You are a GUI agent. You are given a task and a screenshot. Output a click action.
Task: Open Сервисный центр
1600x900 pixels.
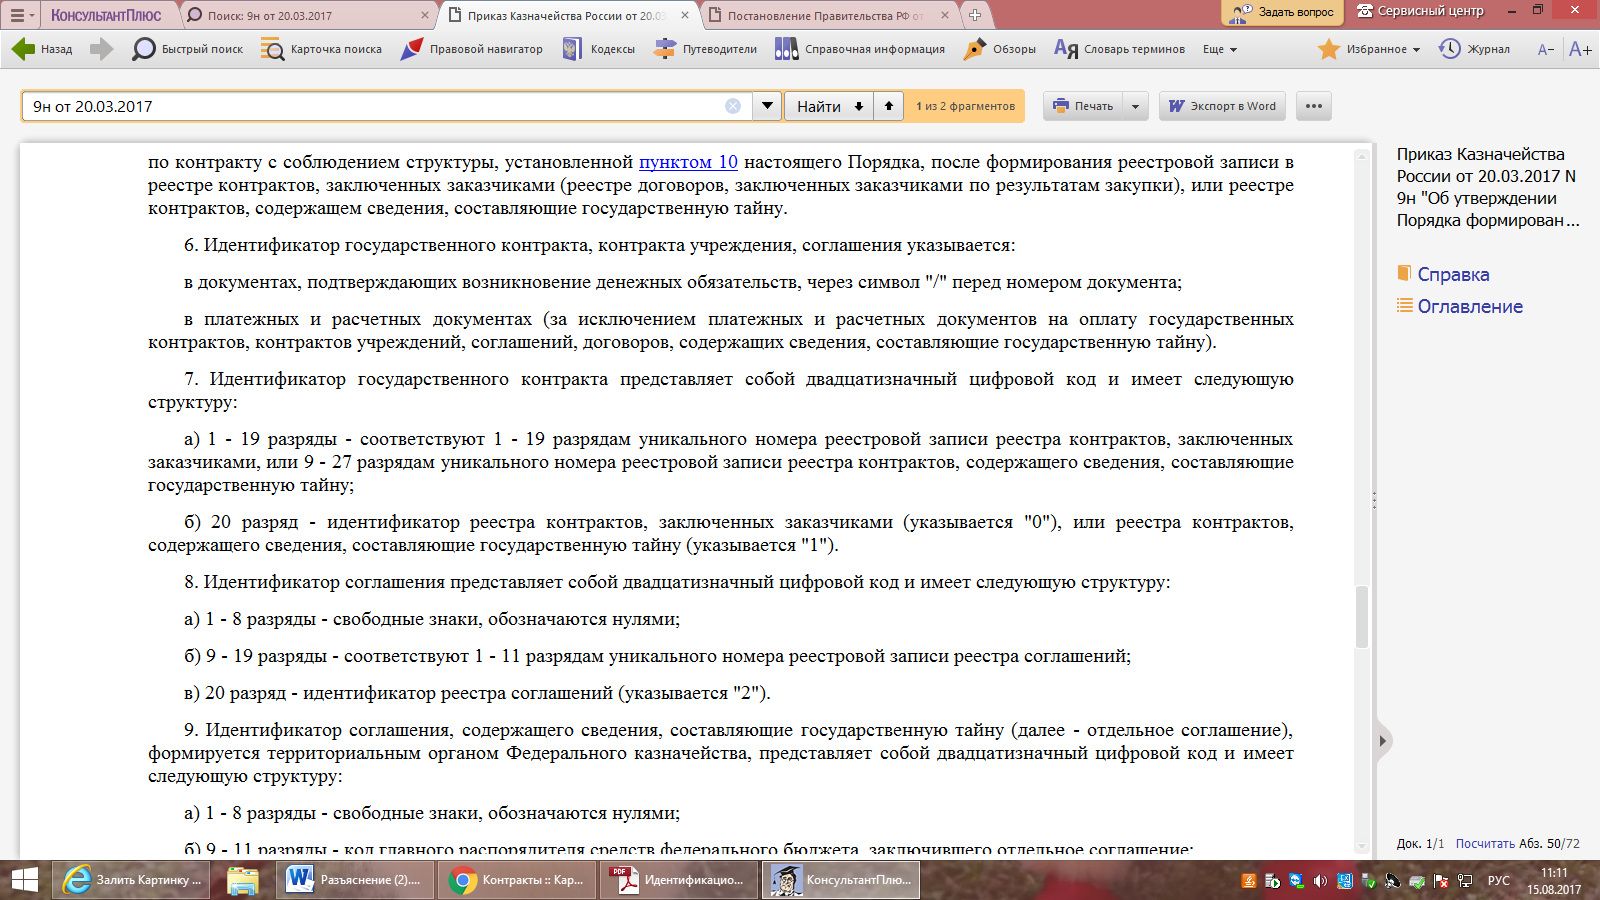(x=1420, y=11)
